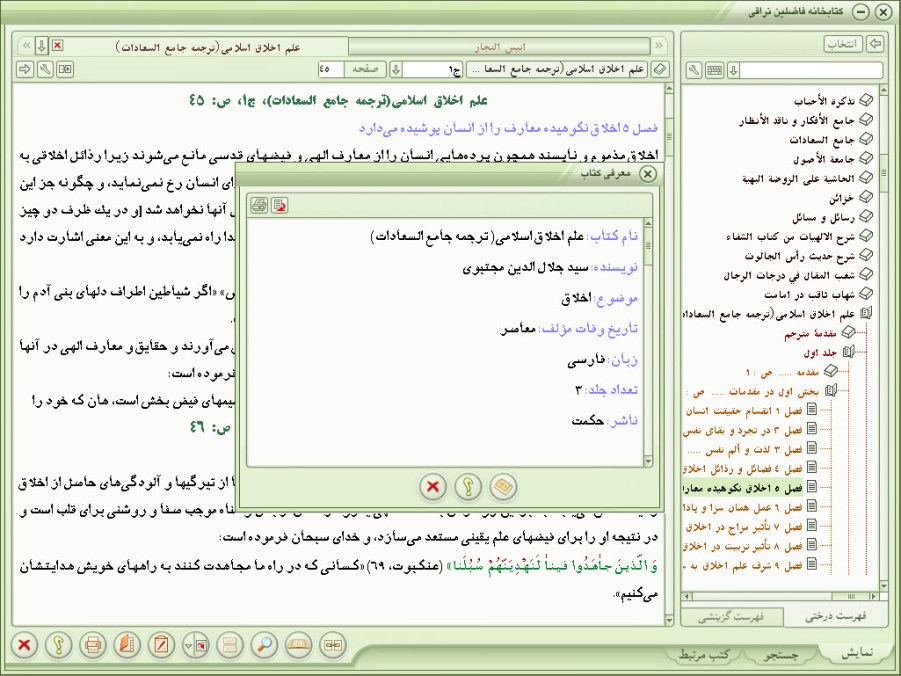Click the sidebar search input field

click(811, 71)
